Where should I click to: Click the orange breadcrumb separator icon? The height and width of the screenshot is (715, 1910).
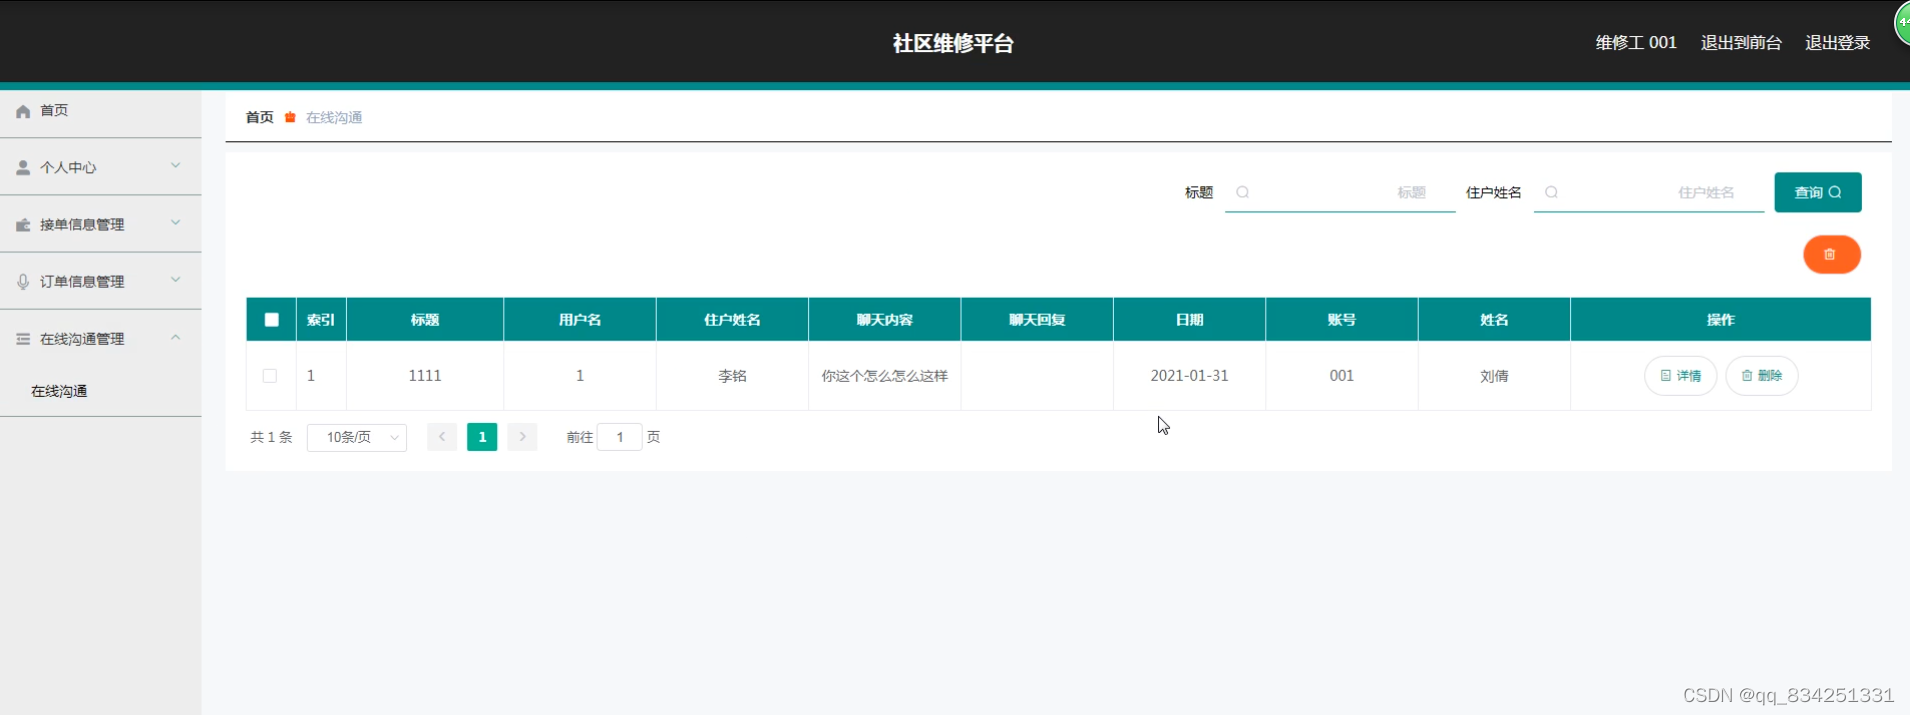pos(290,117)
